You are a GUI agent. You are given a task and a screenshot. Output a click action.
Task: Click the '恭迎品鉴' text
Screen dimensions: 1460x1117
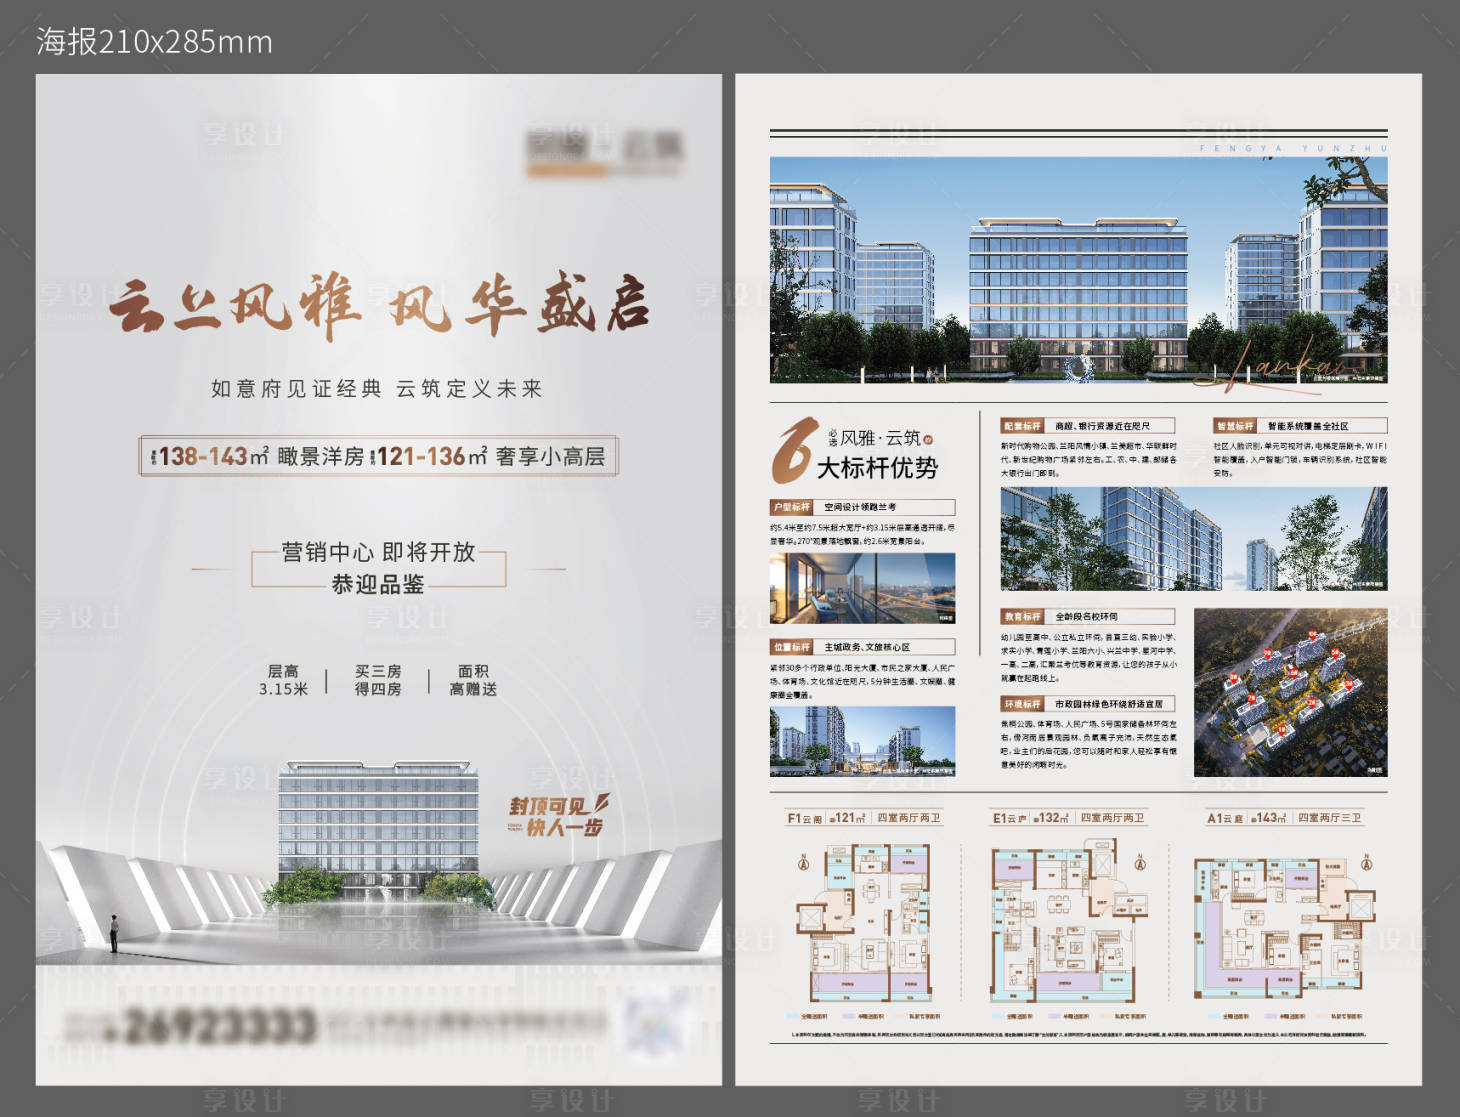[x=378, y=584]
